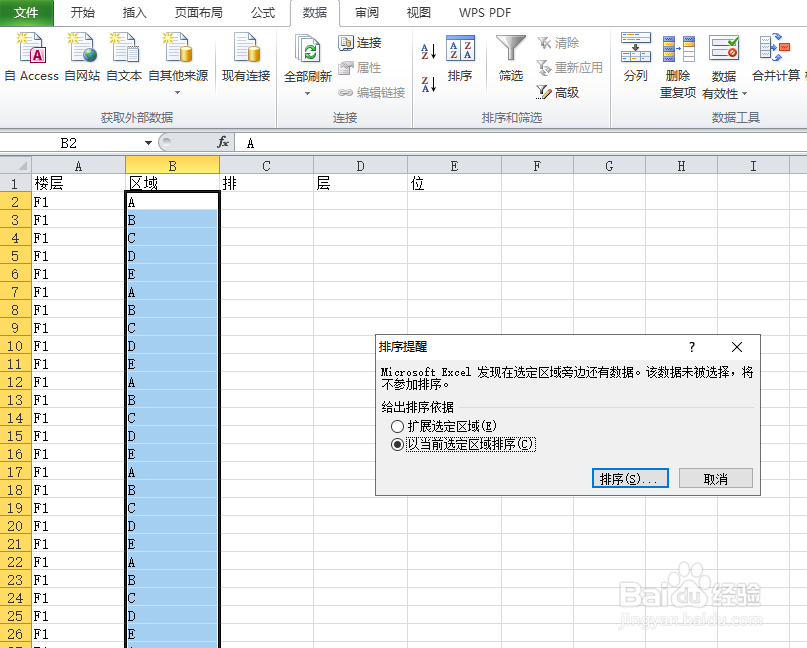Select the 扩展选定区域 radio option

click(x=399, y=425)
